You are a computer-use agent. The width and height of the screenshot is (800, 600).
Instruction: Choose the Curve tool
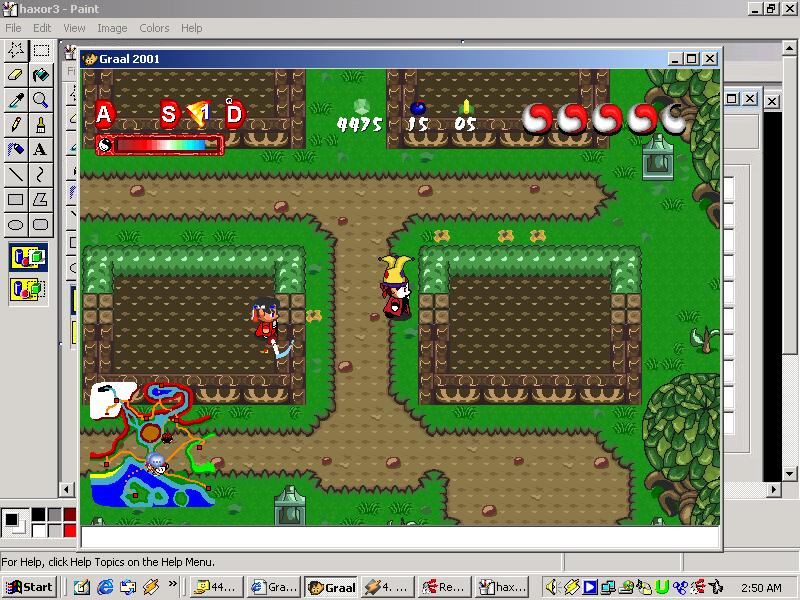click(x=41, y=174)
